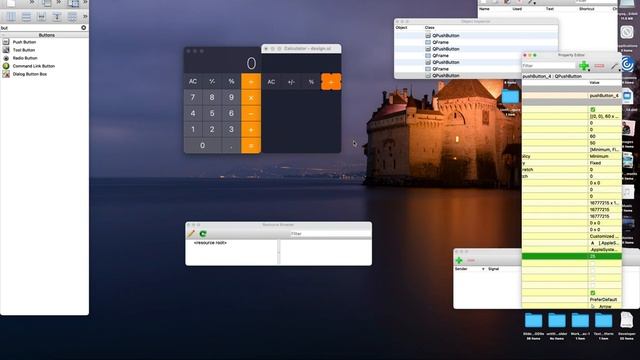Click red minus in Signal/Slot editor
This screenshot has height=360, width=640.
tap(471, 260)
